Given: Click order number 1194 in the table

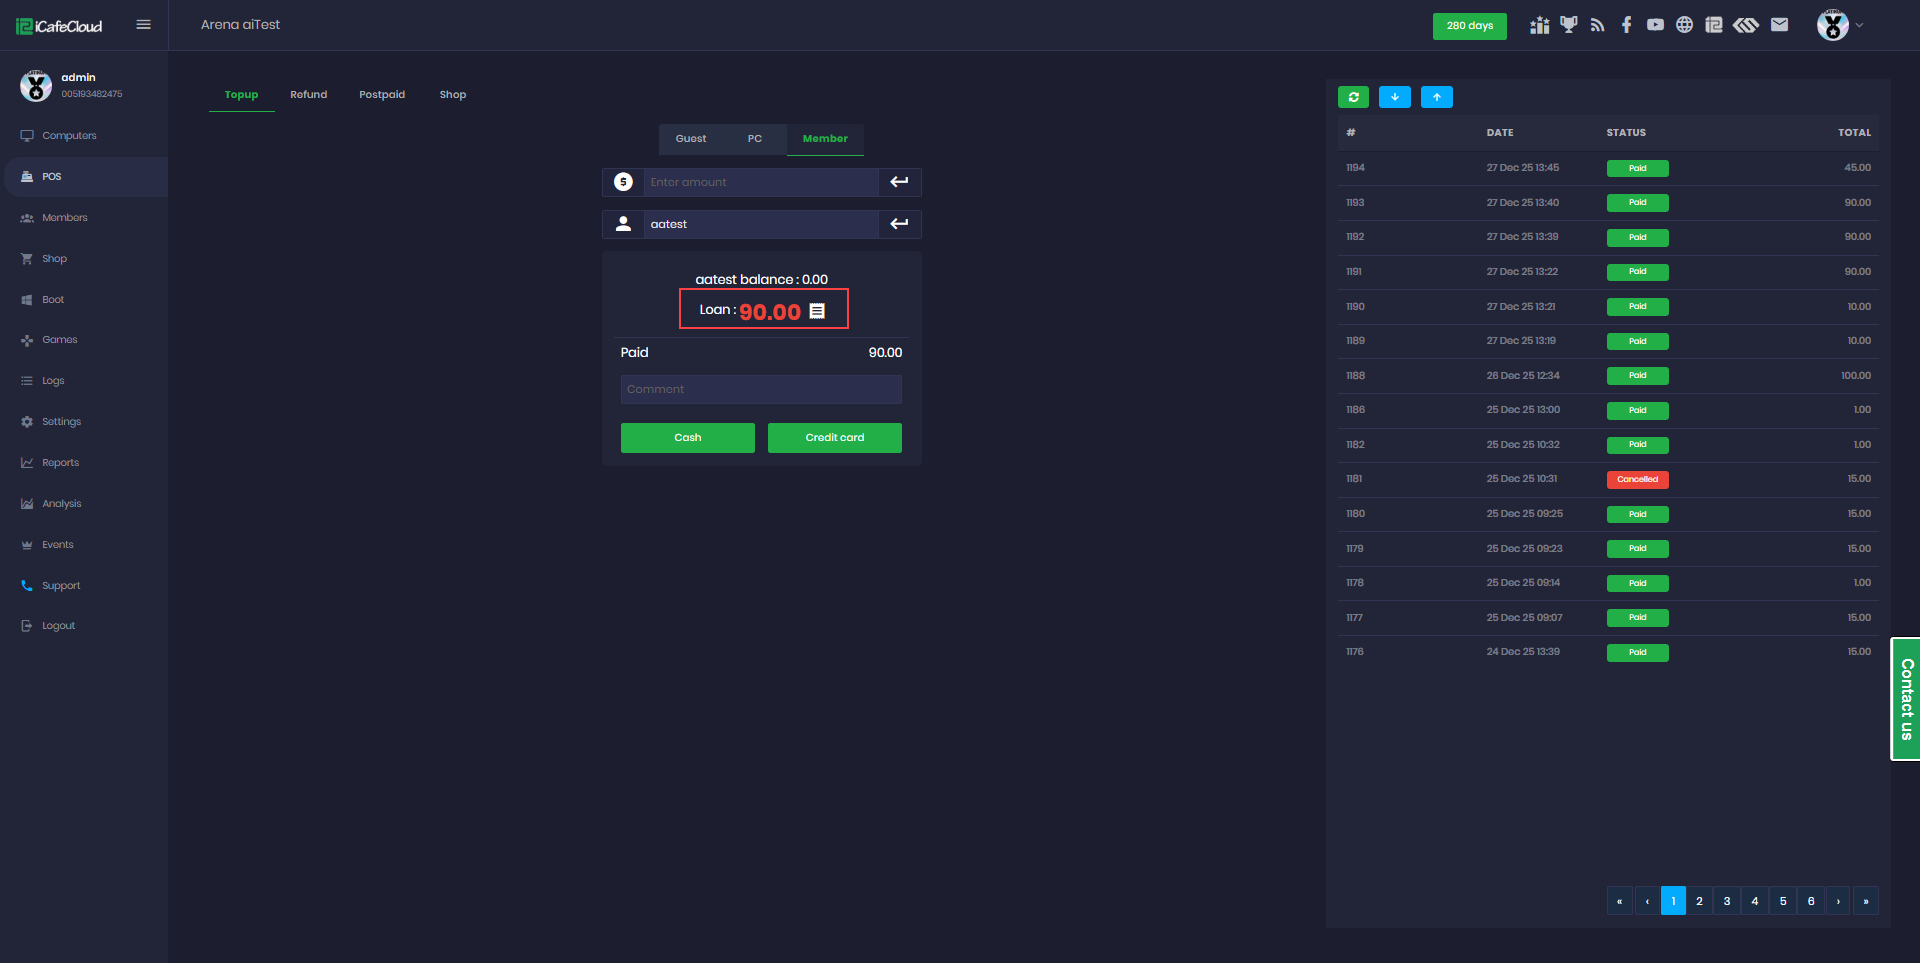Looking at the screenshot, I should pyautogui.click(x=1355, y=168).
